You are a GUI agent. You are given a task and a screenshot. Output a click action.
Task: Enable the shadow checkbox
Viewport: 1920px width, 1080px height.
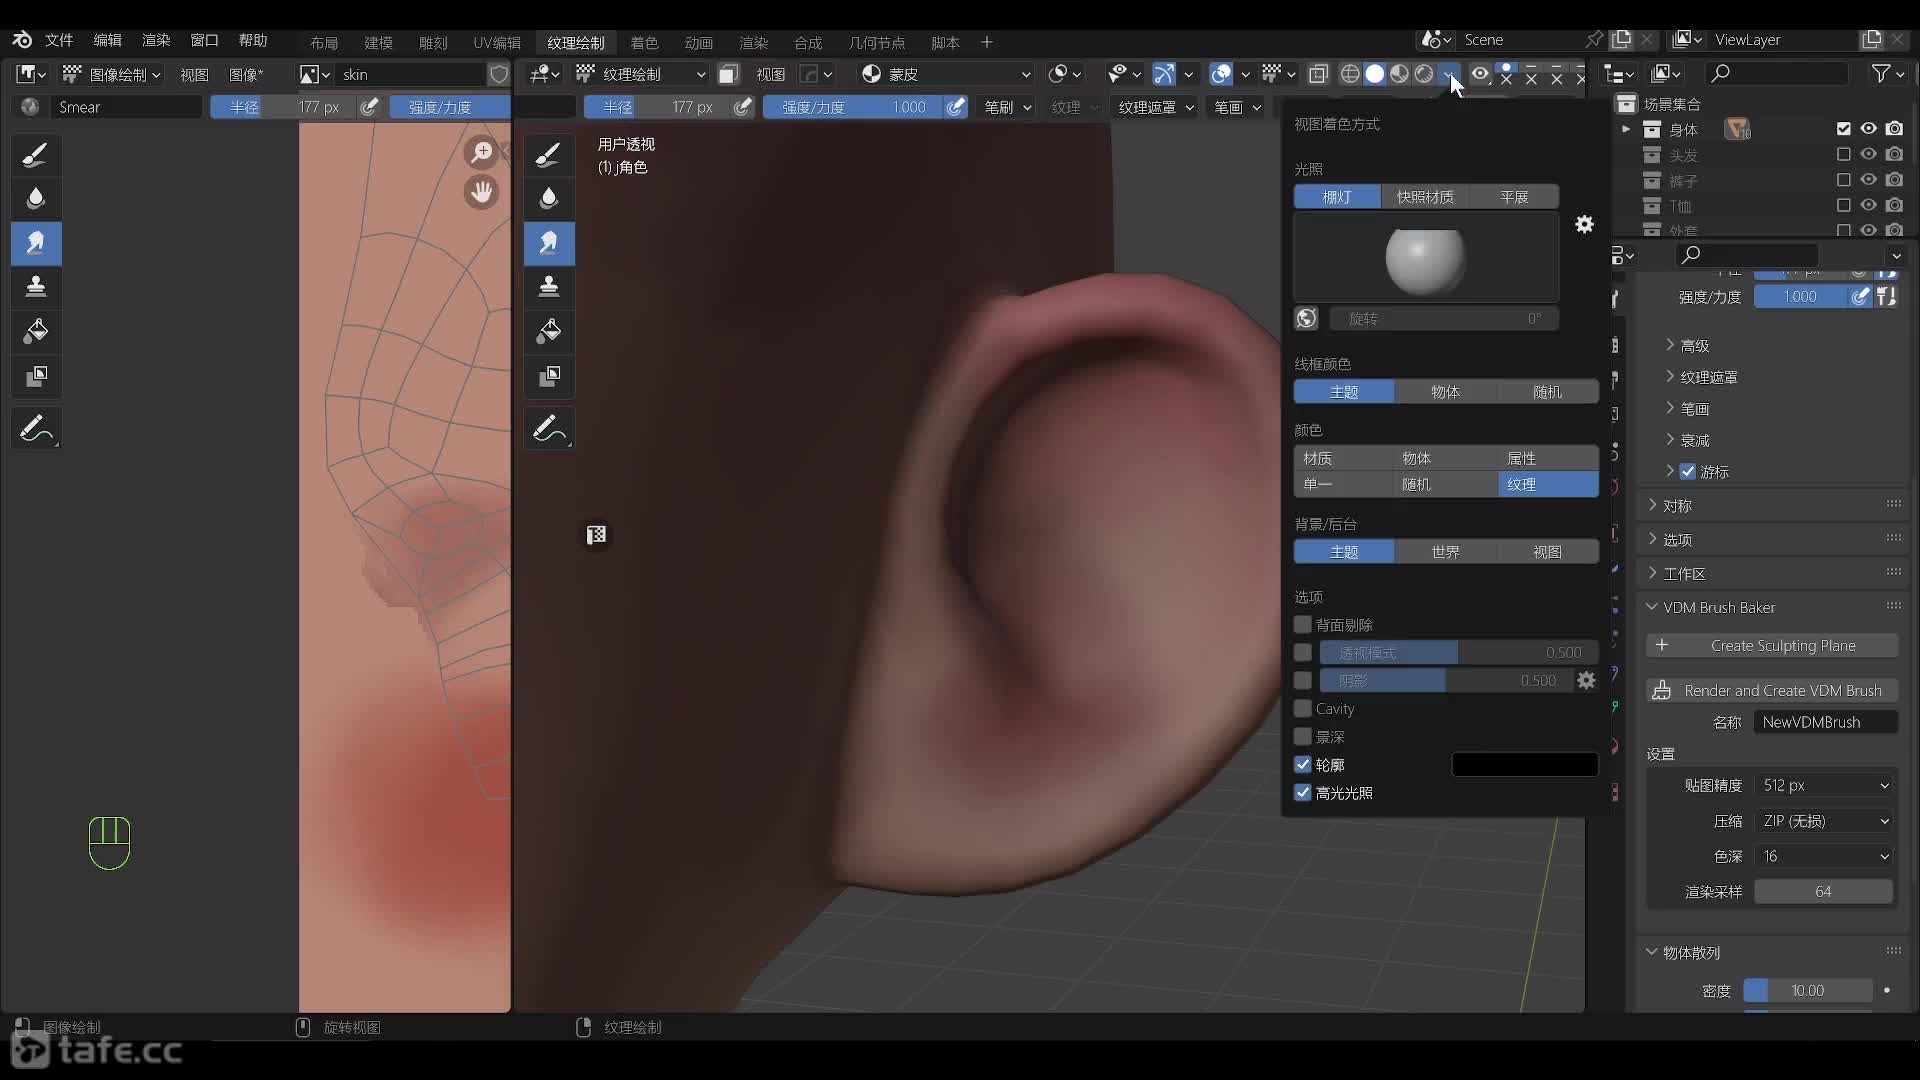[1302, 681]
